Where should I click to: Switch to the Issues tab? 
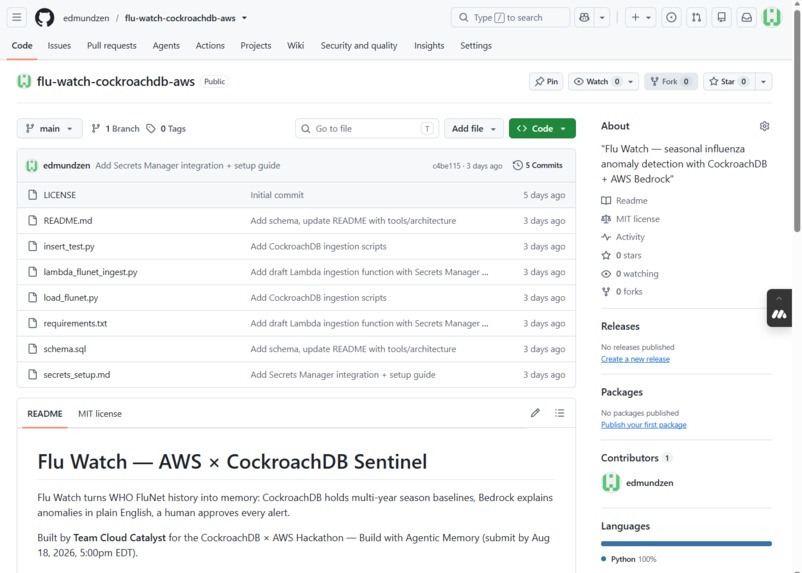[59, 46]
